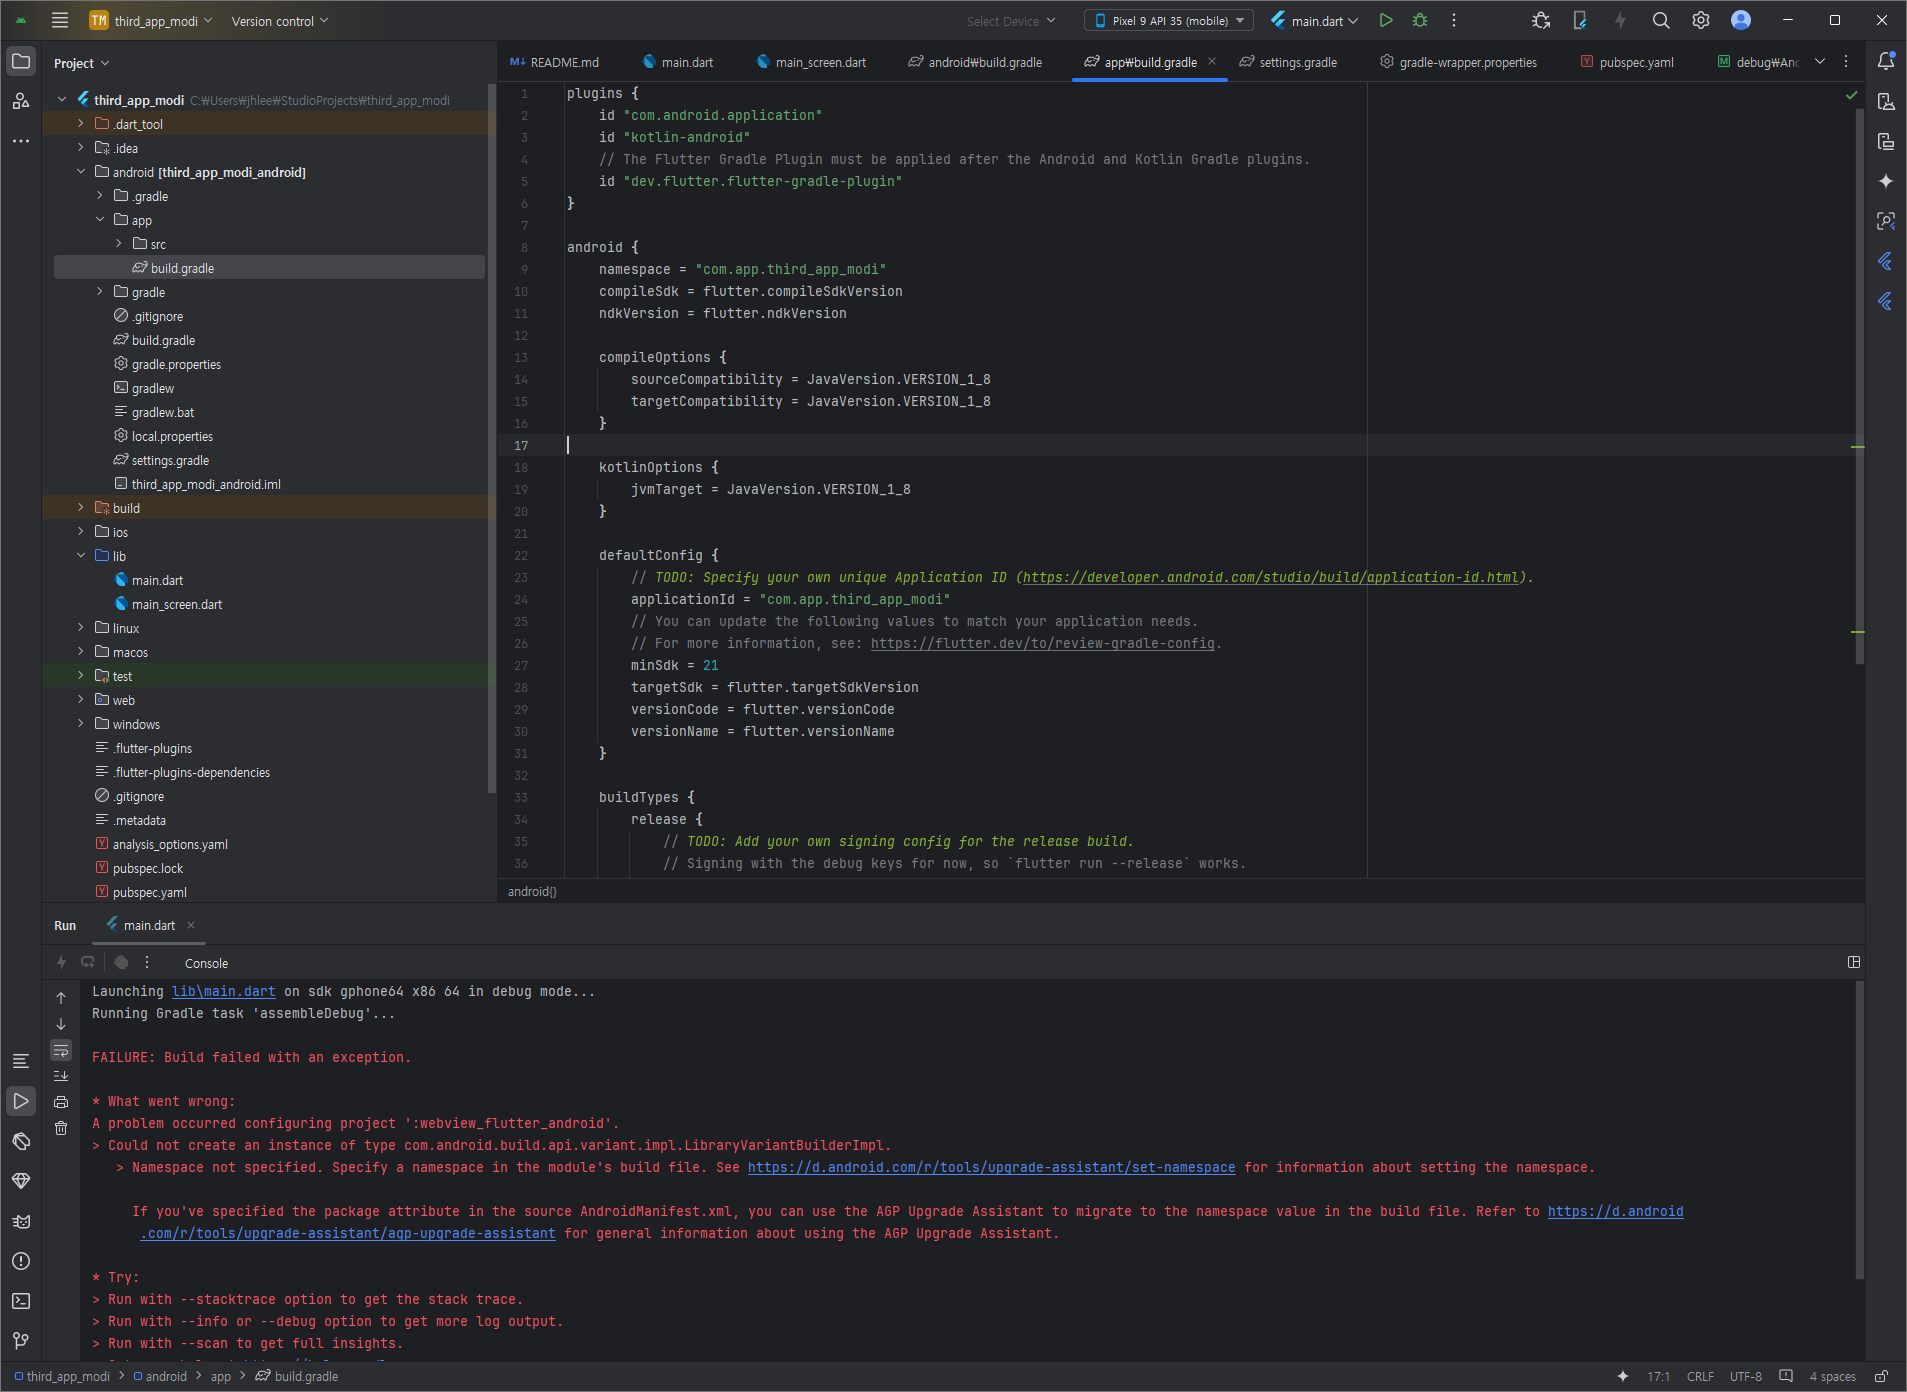Collapse the lib folder
The width and height of the screenshot is (1907, 1392).
(81, 556)
